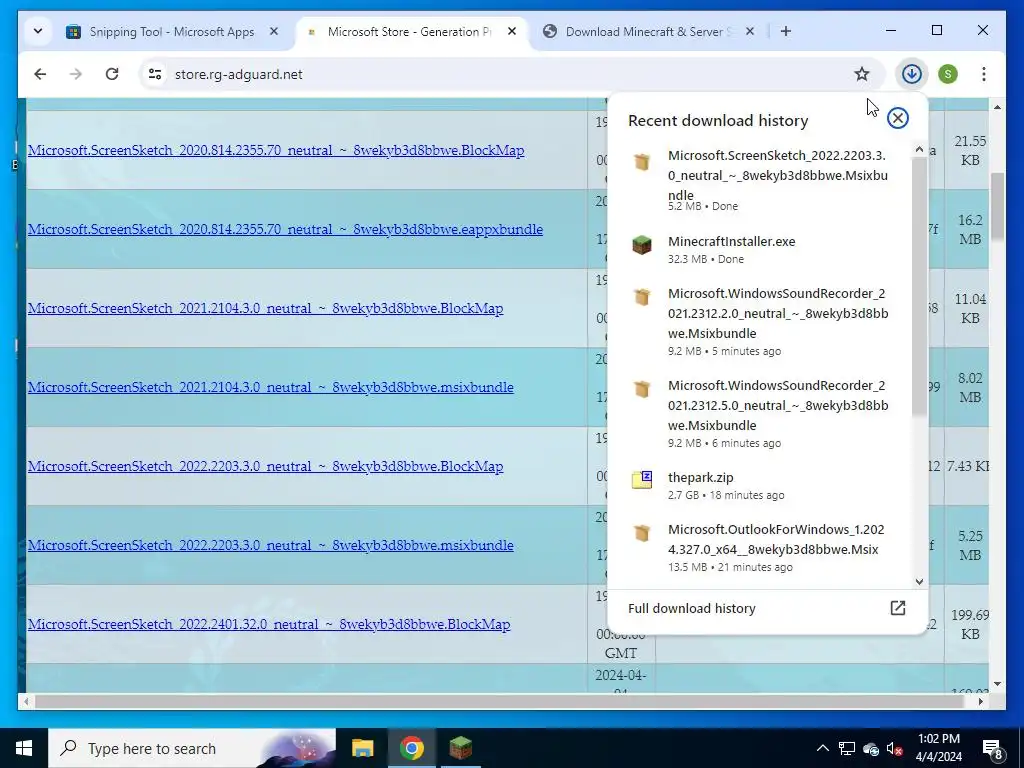Download ScreenSketch_2022.2203.3.0 BlockMap link

(x=265, y=466)
